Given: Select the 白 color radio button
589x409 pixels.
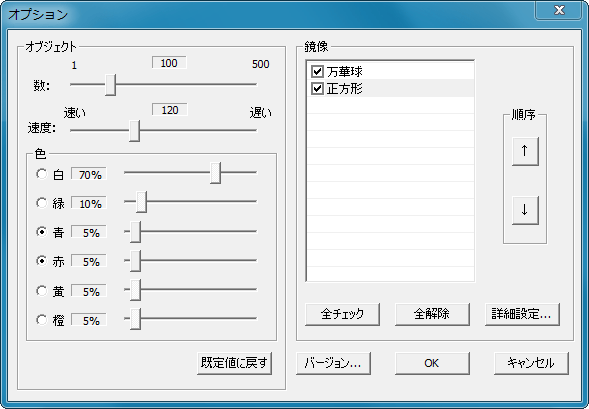Looking at the screenshot, I should [x=41, y=174].
